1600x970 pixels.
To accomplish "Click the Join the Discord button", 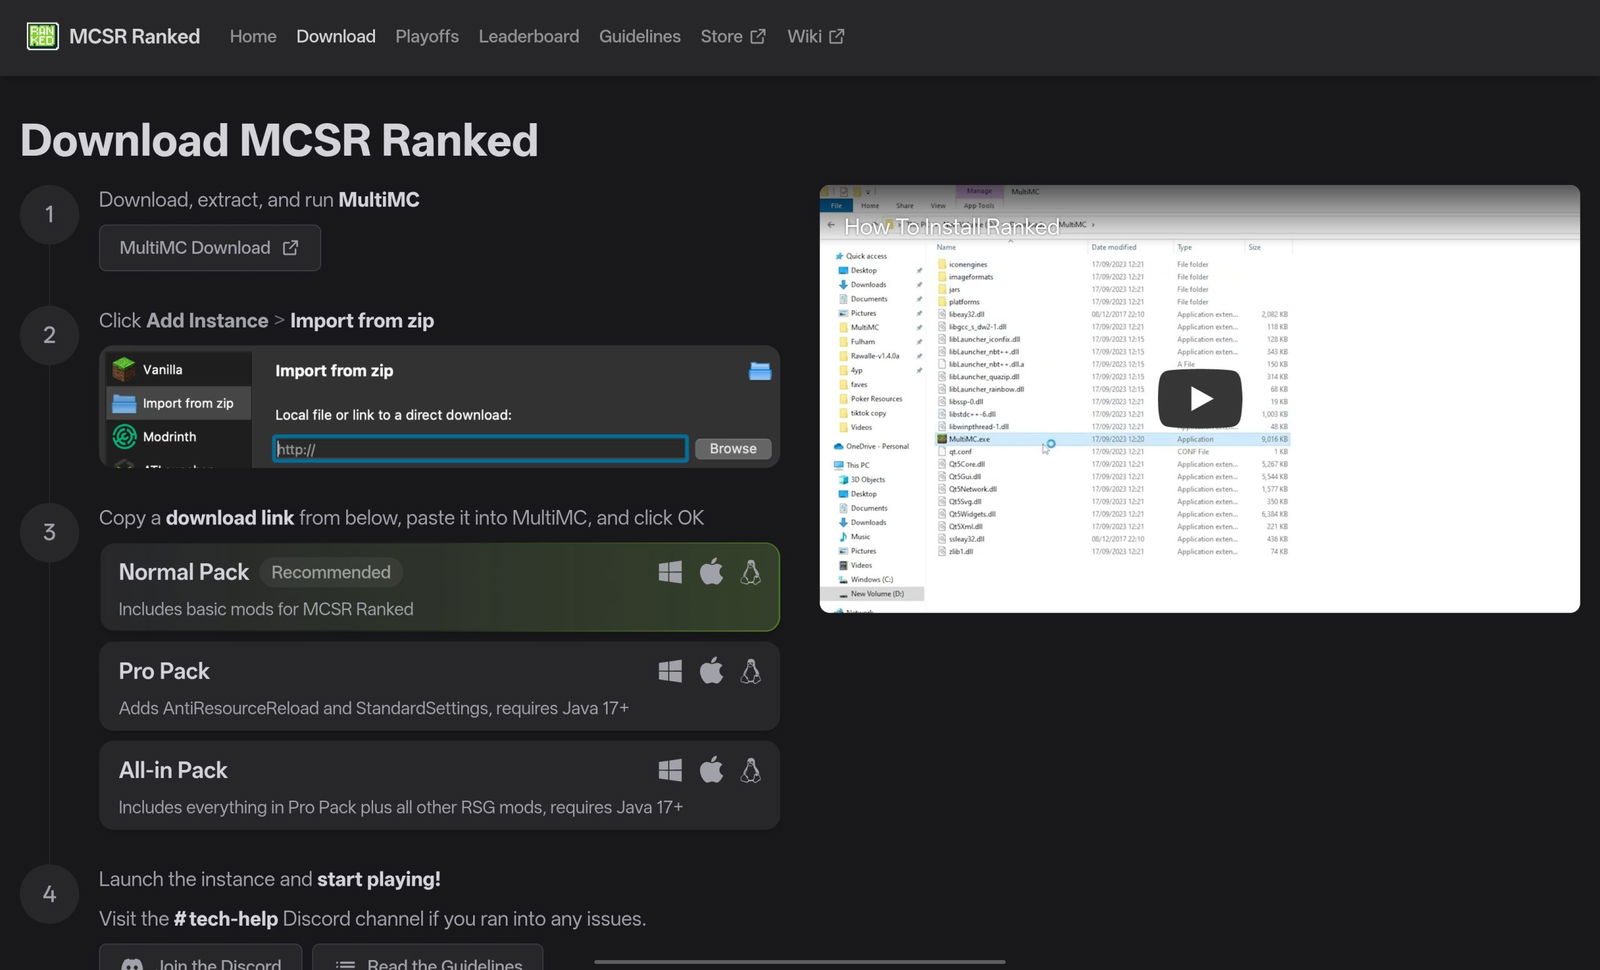I will coord(200,963).
